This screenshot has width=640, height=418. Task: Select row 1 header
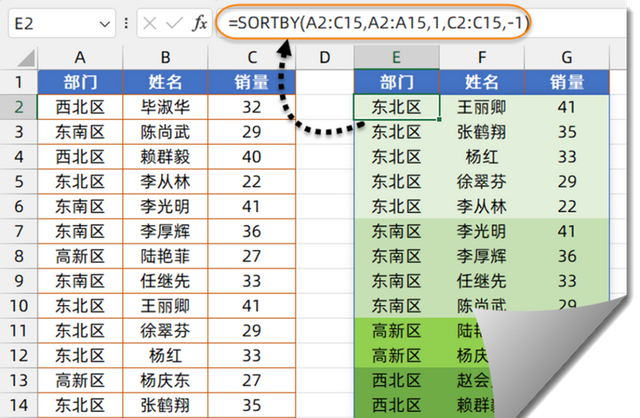click(19, 82)
